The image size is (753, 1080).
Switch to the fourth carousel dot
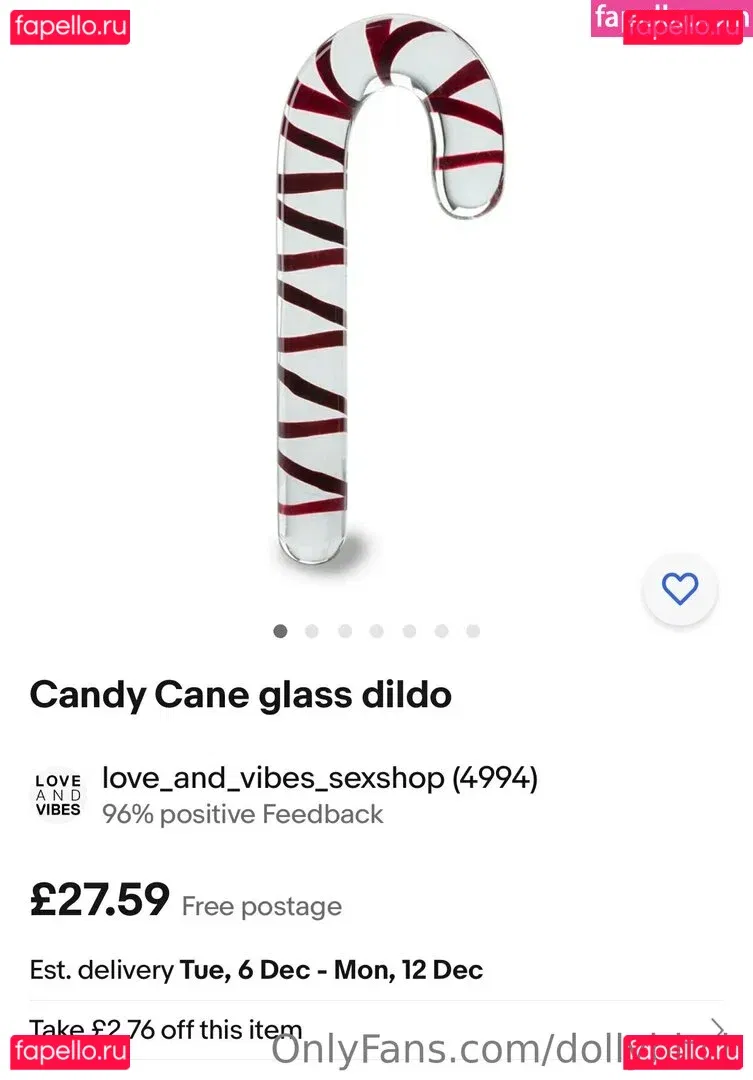pos(377,631)
